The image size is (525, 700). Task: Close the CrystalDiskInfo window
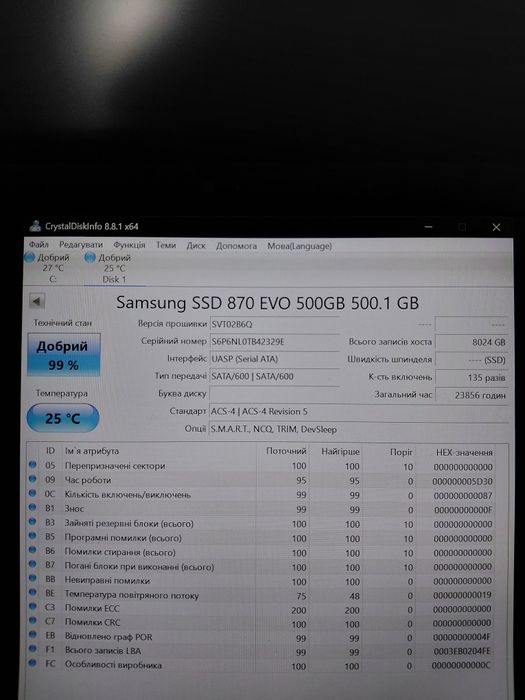click(496, 227)
